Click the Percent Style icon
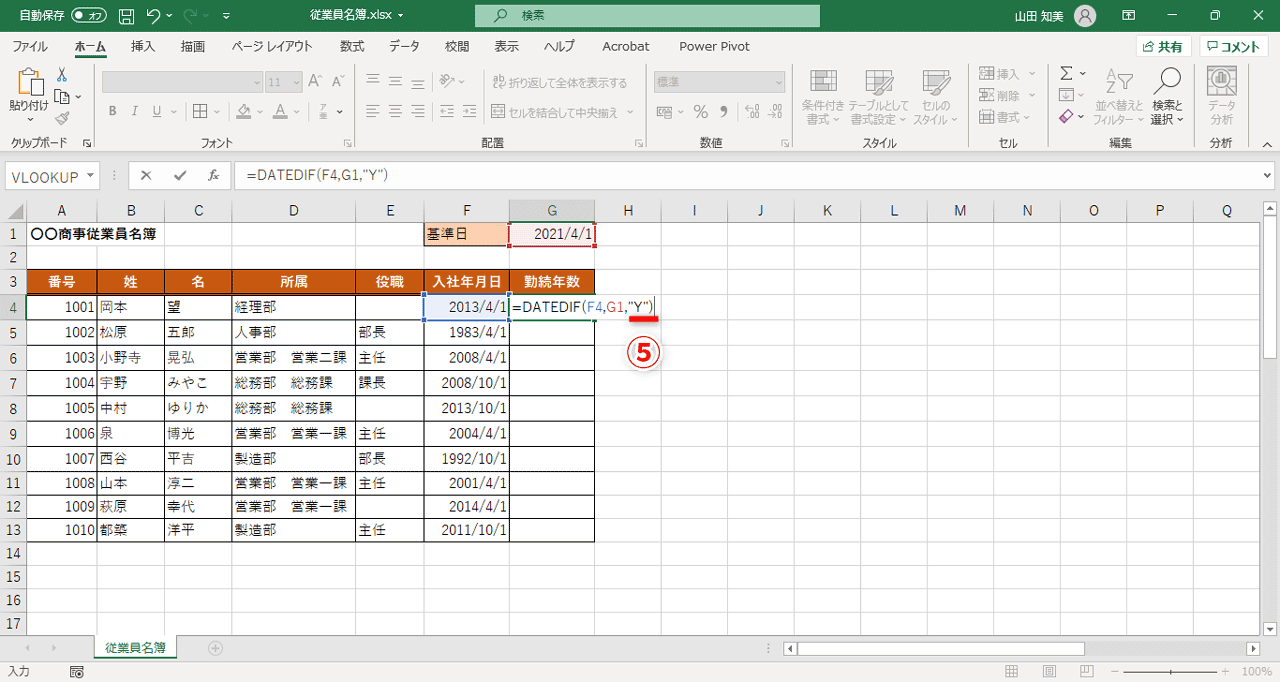This screenshot has width=1280, height=682. coord(700,112)
